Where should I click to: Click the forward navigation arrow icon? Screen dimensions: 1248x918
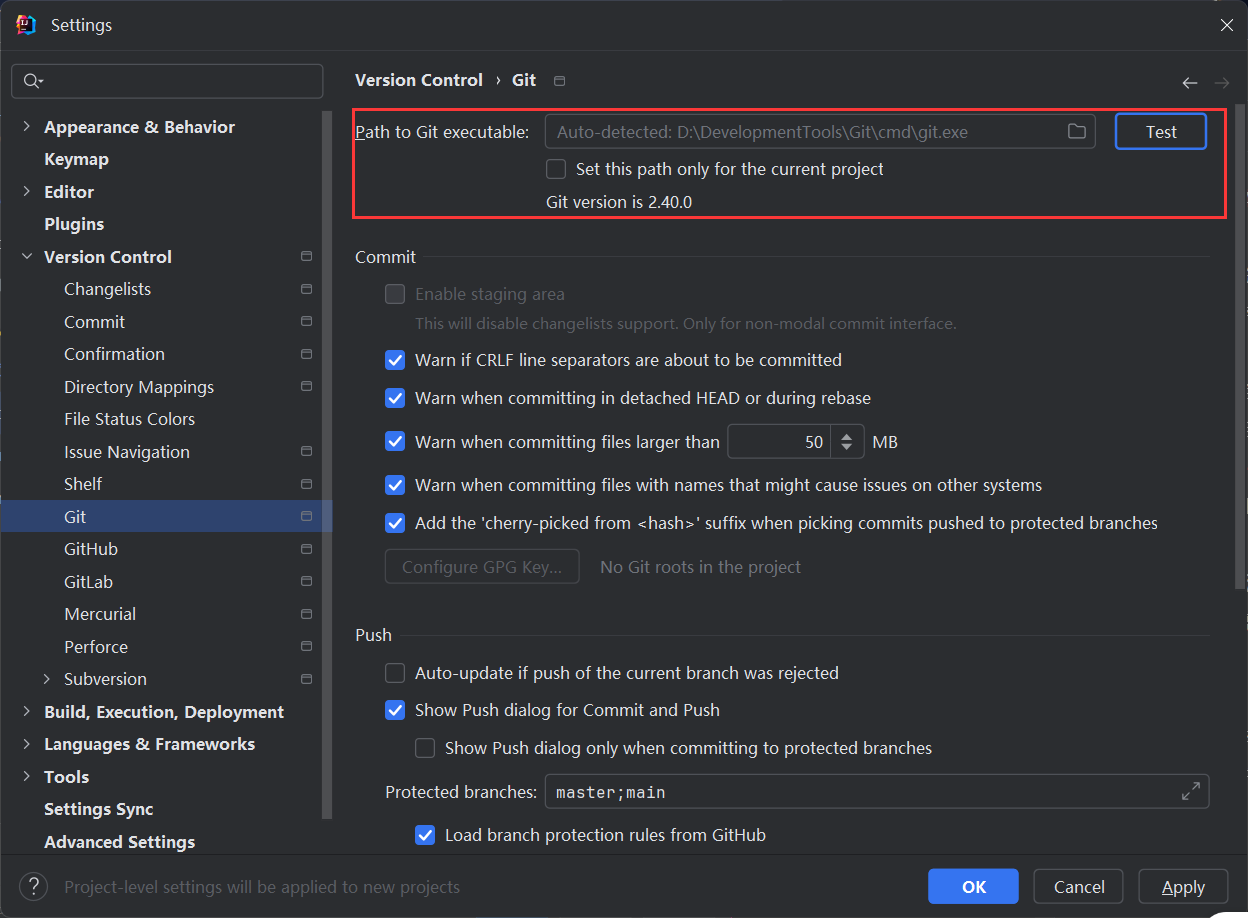click(x=1221, y=83)
